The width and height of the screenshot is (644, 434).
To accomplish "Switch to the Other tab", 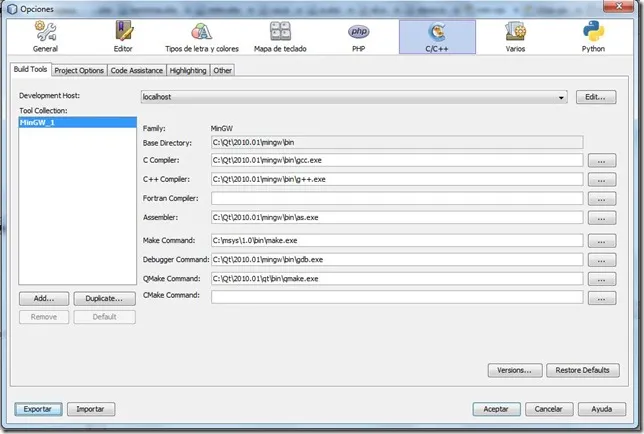I will pos(223,71).
